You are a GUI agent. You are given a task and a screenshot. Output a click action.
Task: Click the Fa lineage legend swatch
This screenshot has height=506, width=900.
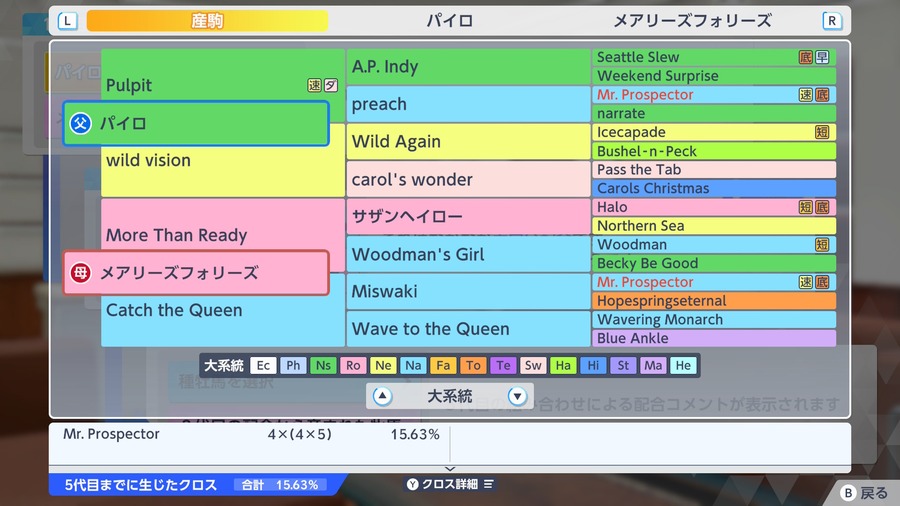[x=443, y=365]
